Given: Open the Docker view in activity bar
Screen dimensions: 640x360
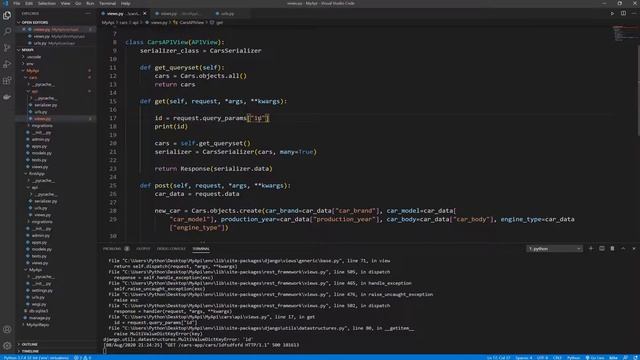Looking at the screenshot, I should [7, 97].
